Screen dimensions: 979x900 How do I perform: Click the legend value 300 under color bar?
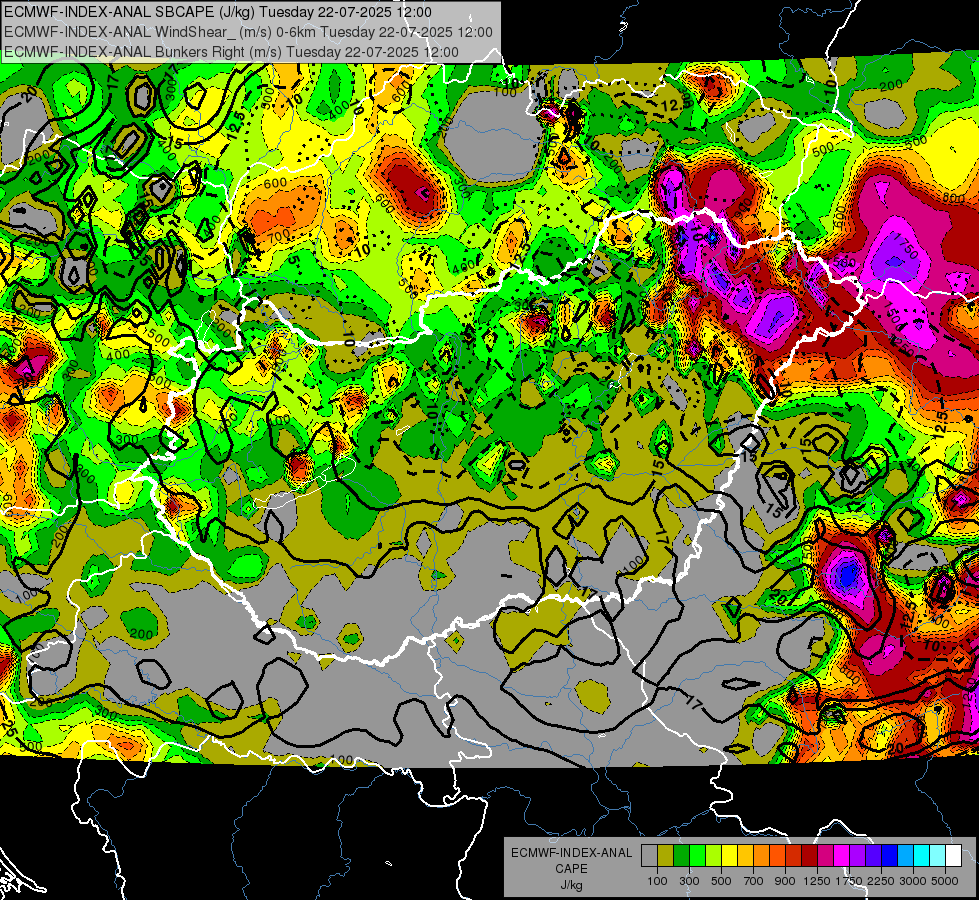click(689, 881)
